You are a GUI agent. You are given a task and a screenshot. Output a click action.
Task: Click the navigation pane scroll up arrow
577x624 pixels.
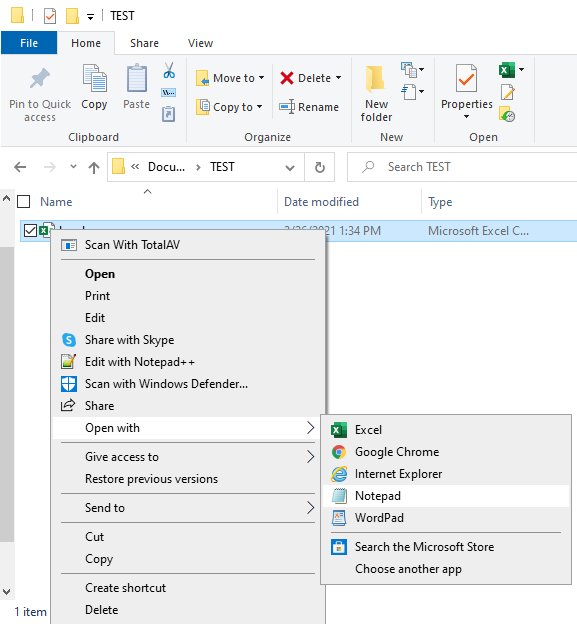click(x=7, y=198)
